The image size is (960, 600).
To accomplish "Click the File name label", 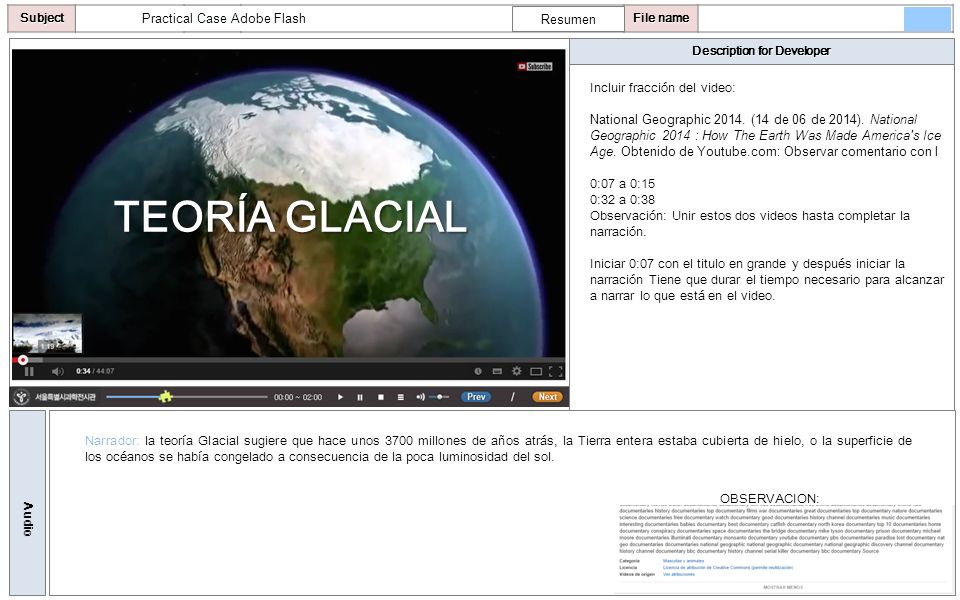I will click(661, 18).
